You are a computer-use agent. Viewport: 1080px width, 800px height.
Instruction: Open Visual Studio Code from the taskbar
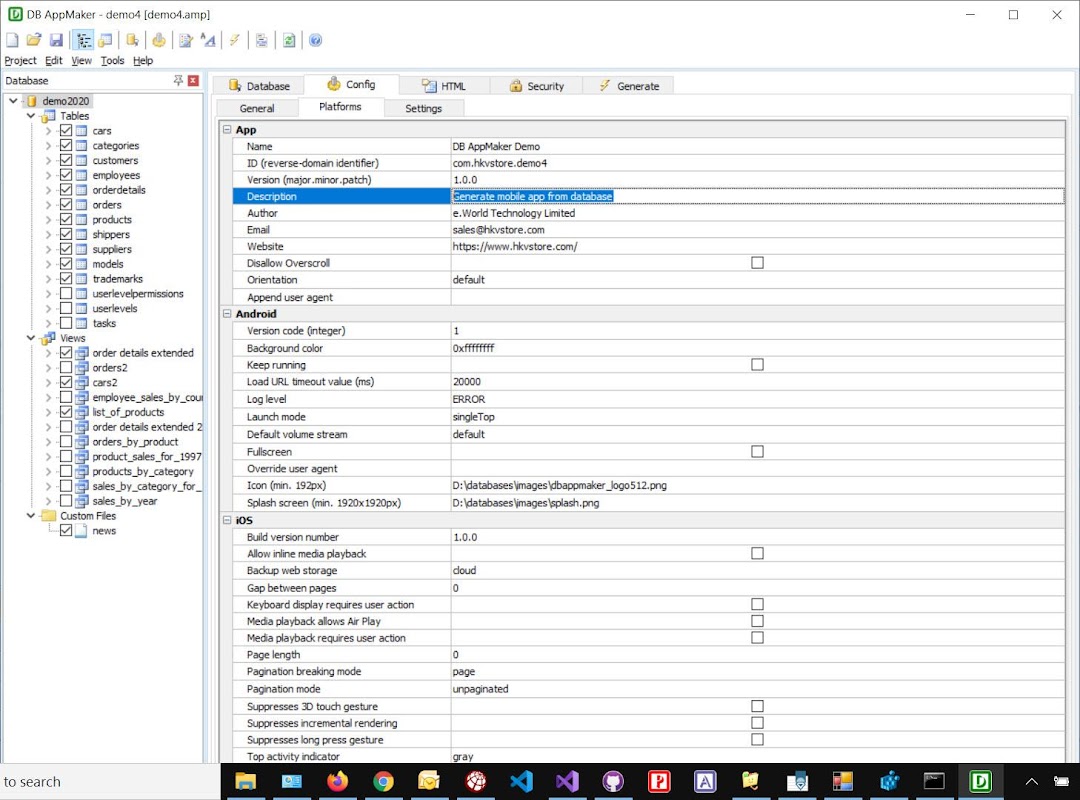[521, 781]
